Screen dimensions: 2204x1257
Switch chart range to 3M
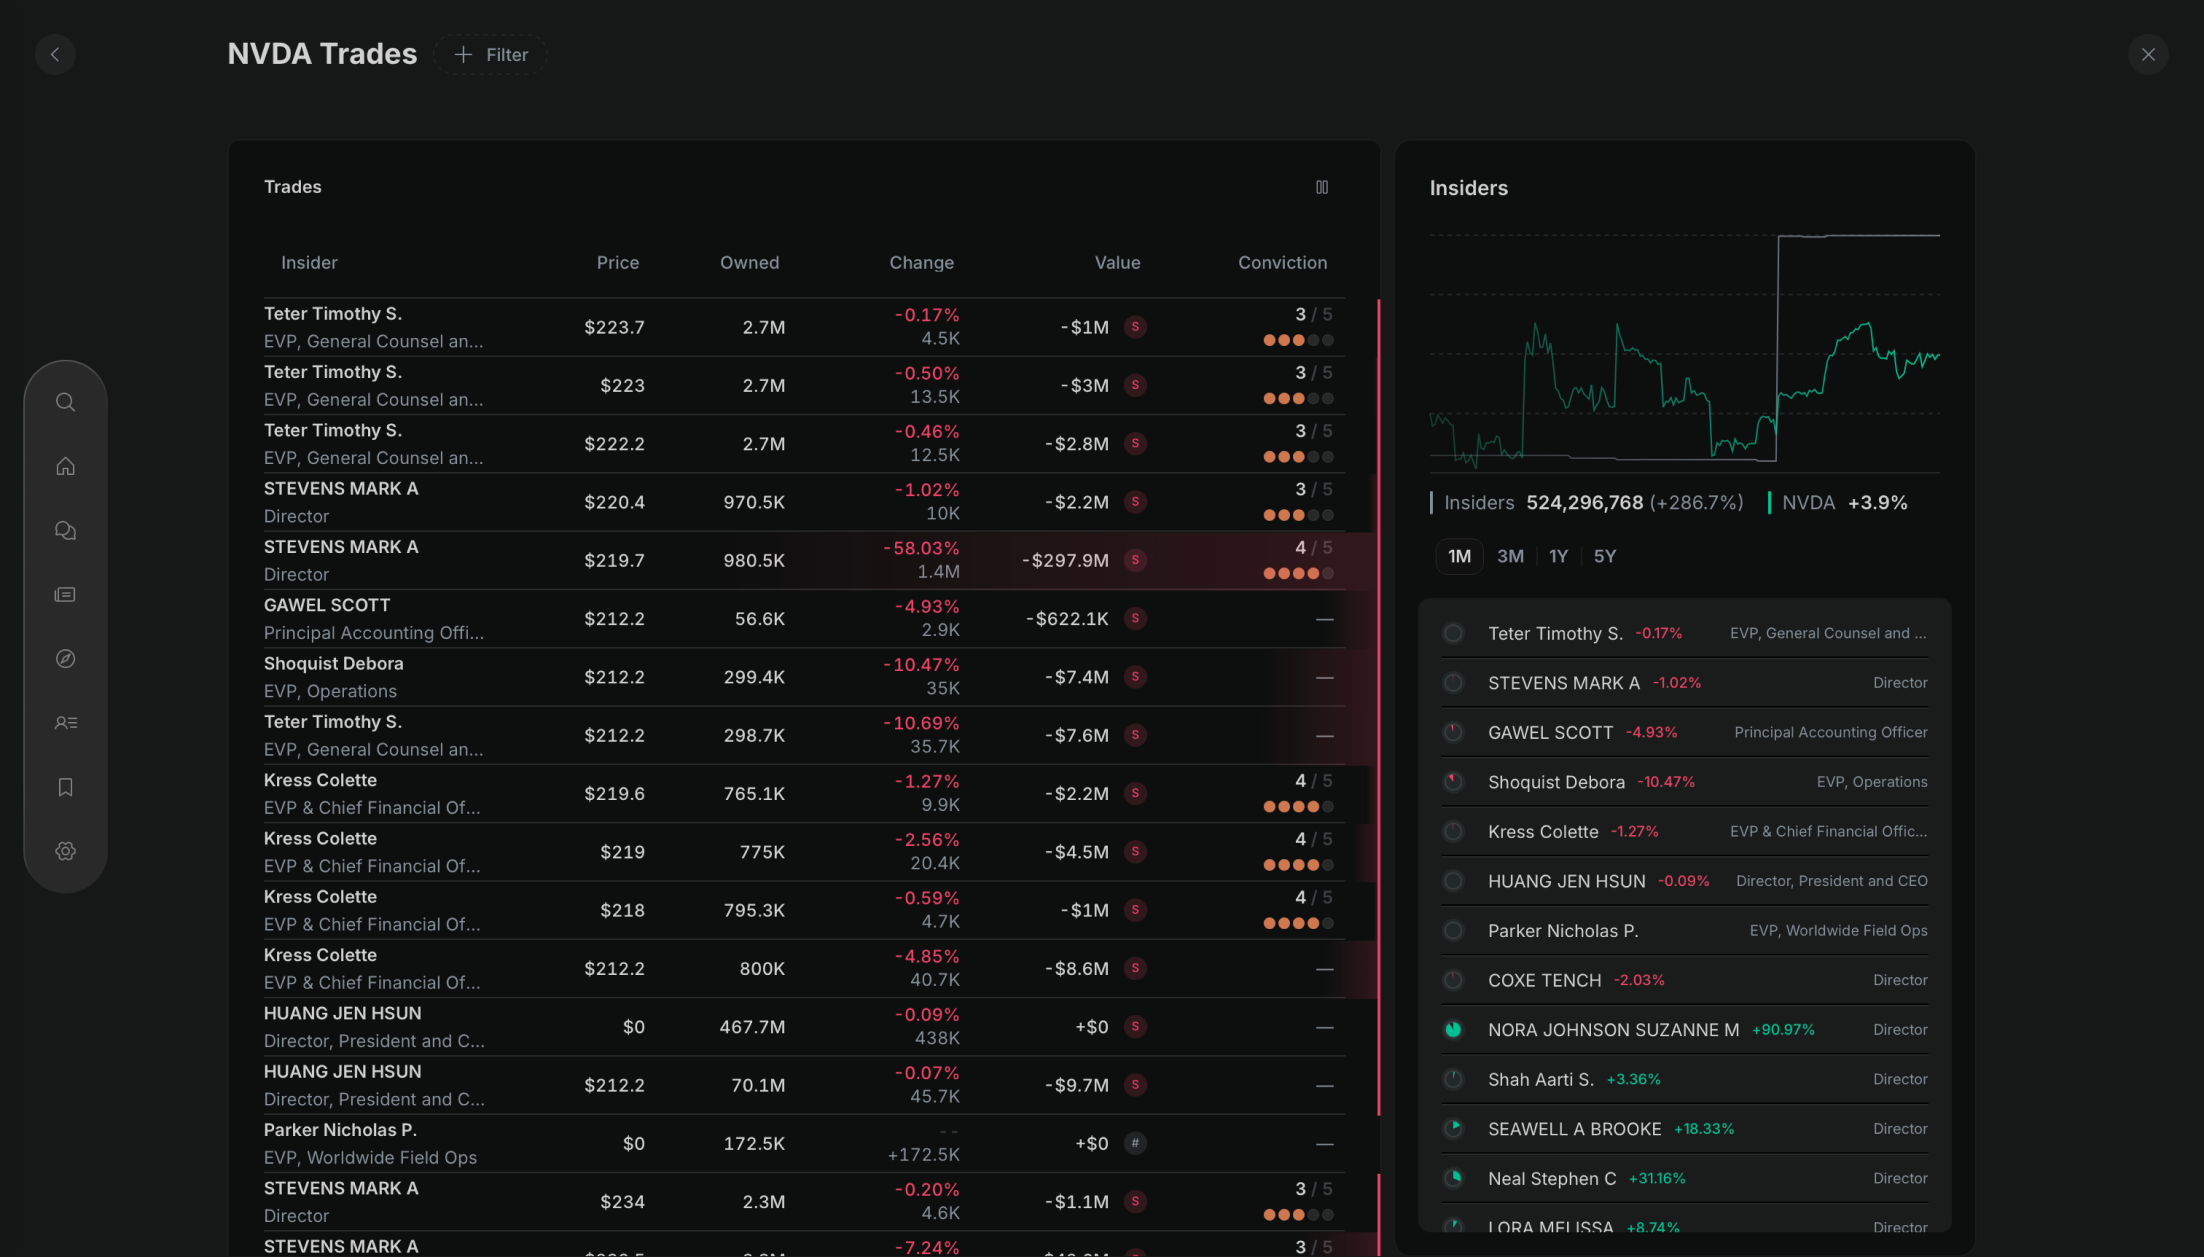point(1510,556)
